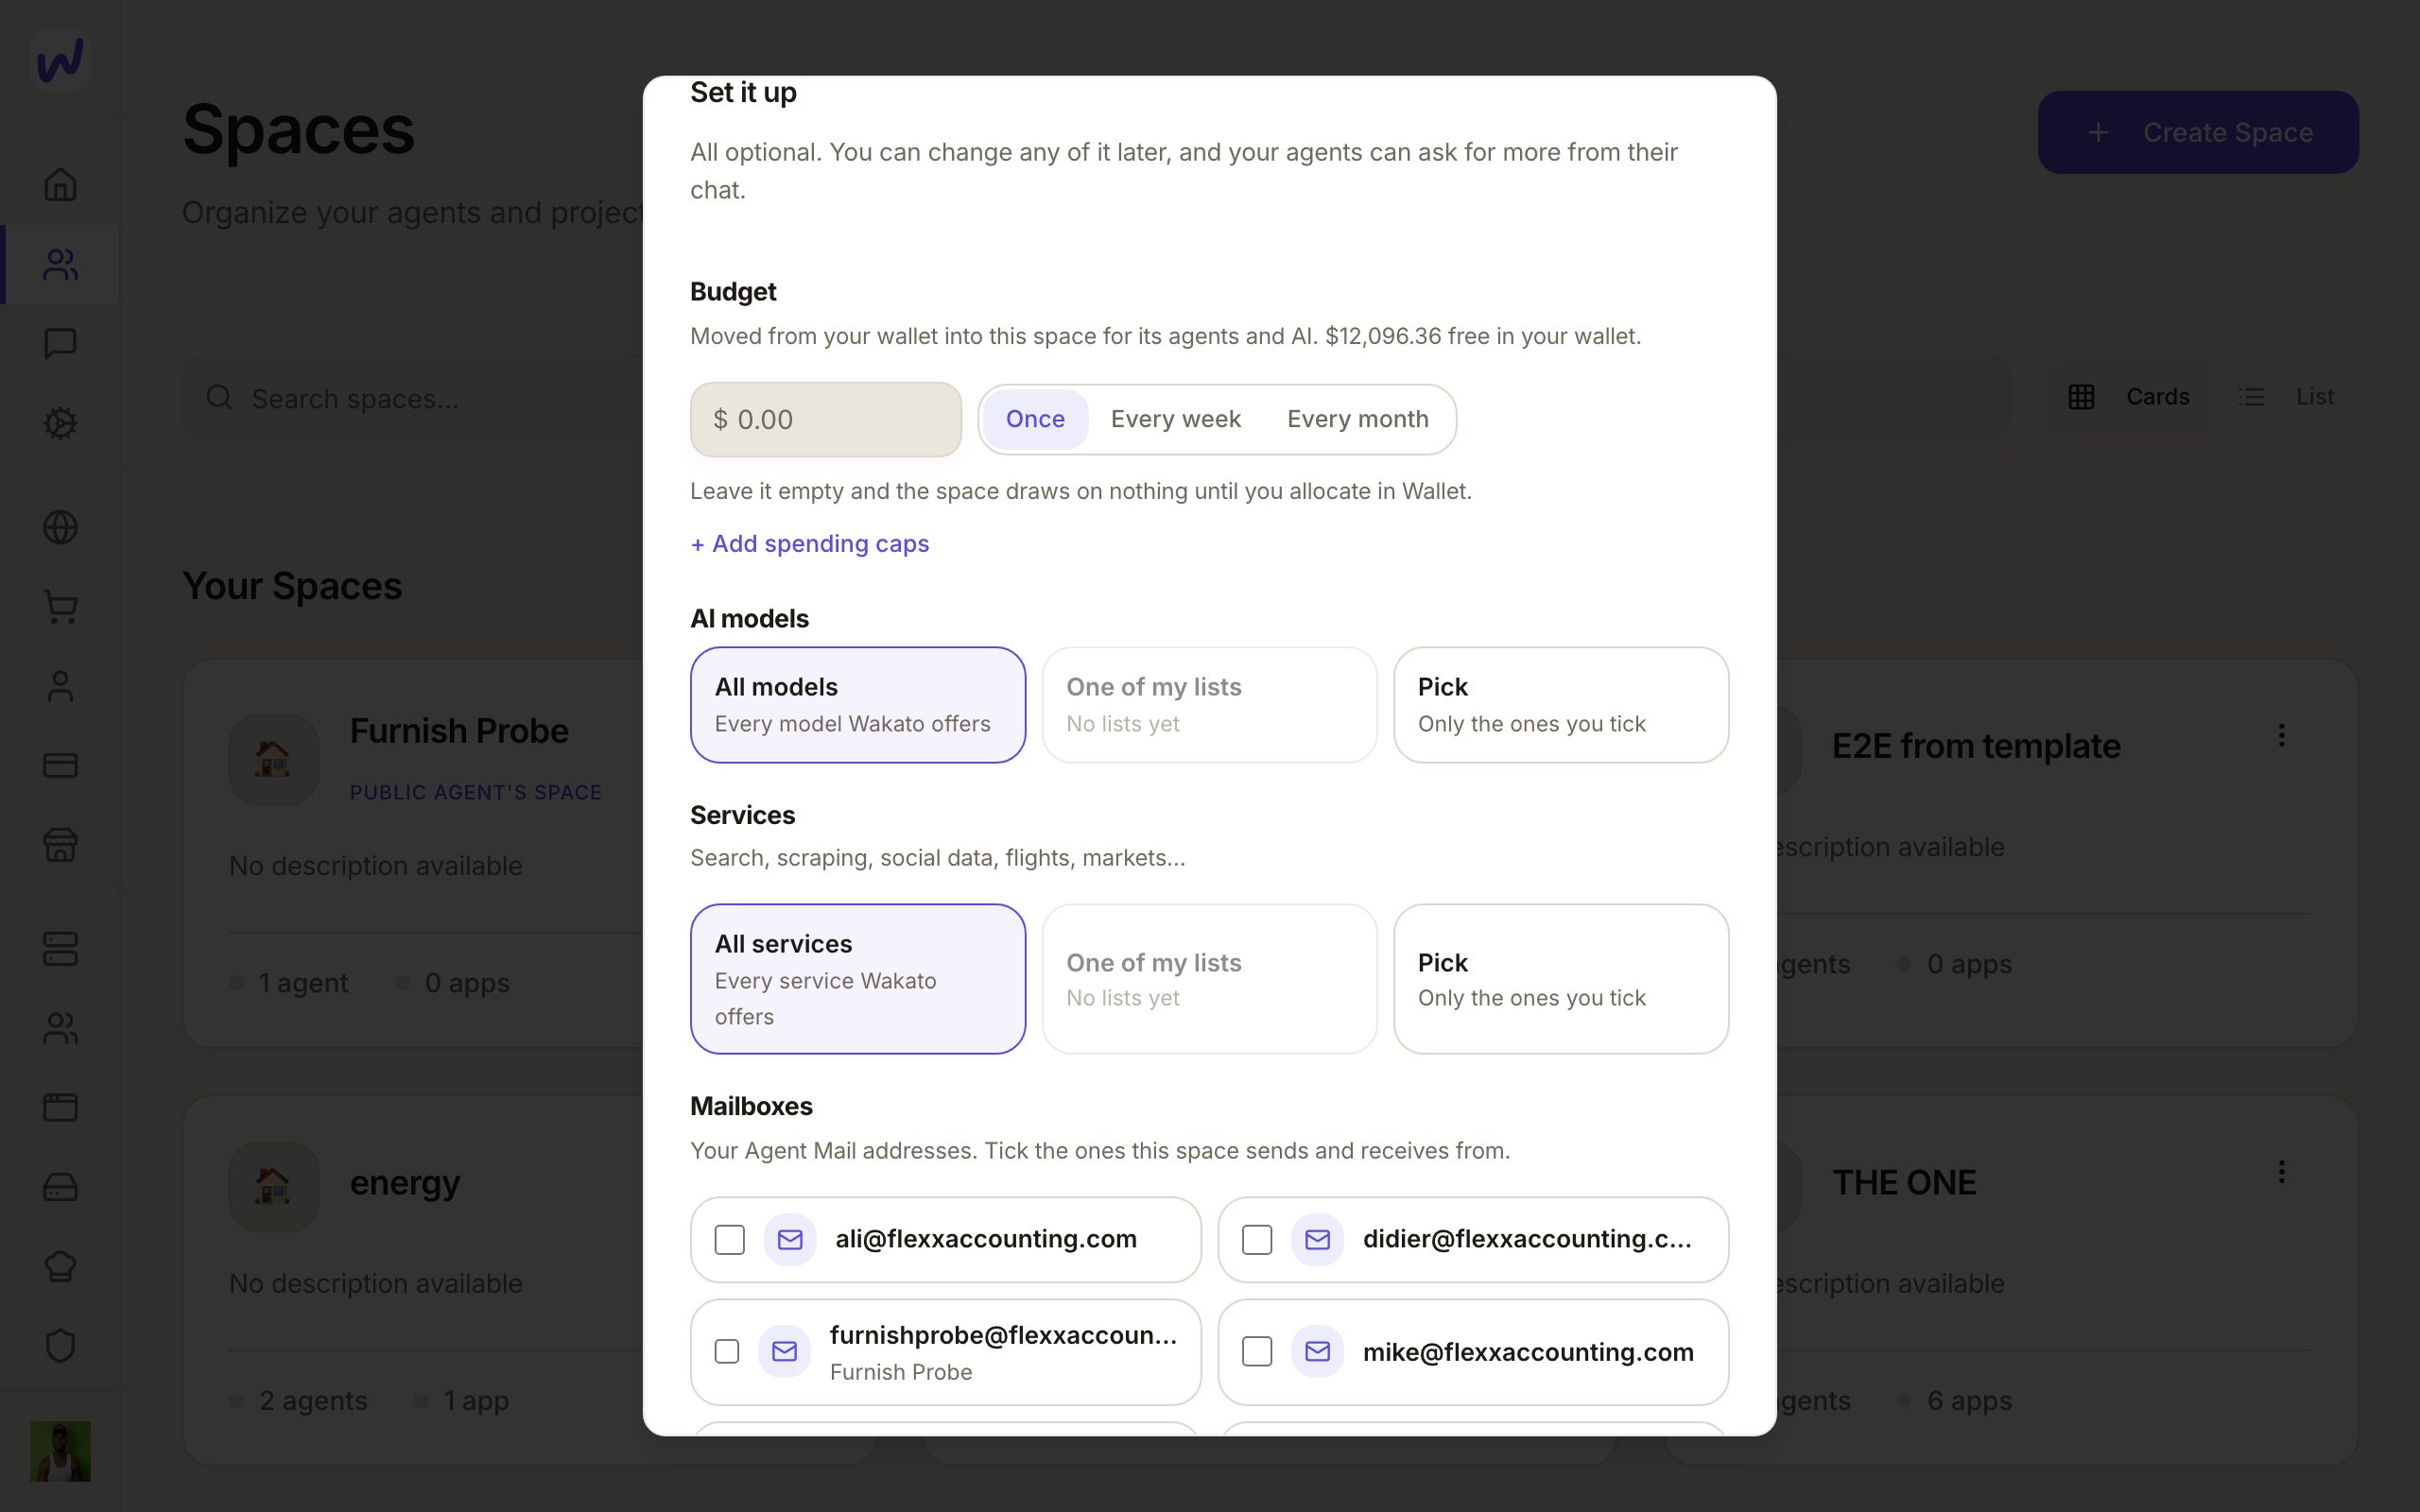Viewport: 2420px width, 1512px height.
Task: Tick the mike@flexxaccounting.com mailbox checkbox
Action: [1257, 1352]
